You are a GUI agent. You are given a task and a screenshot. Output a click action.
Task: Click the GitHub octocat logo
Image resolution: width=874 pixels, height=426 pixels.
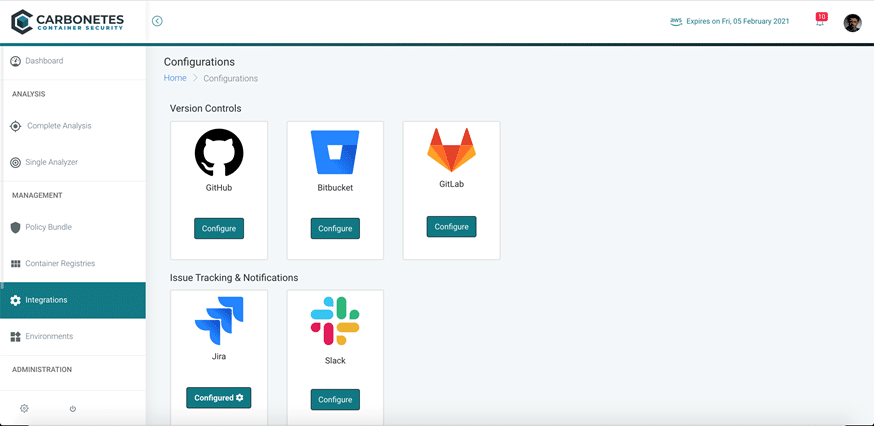pos(219,152)
